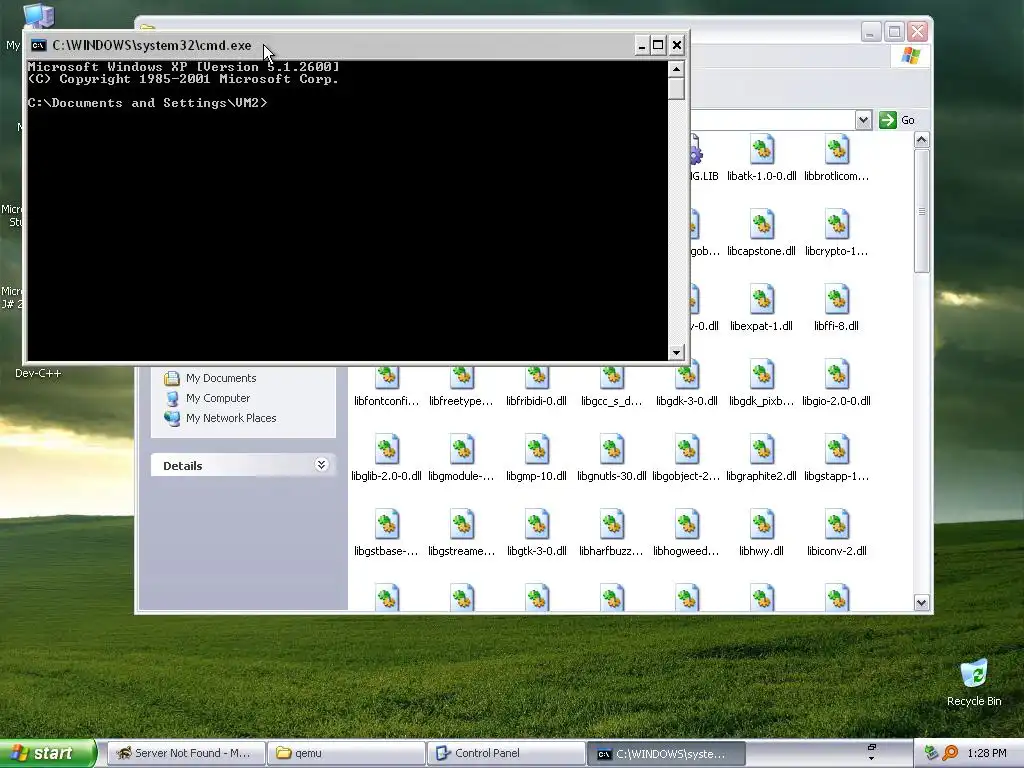Screen dimensions: 1024x768
Task: Open My Documents link in sidebar
Action: click(x=221, y=378)
